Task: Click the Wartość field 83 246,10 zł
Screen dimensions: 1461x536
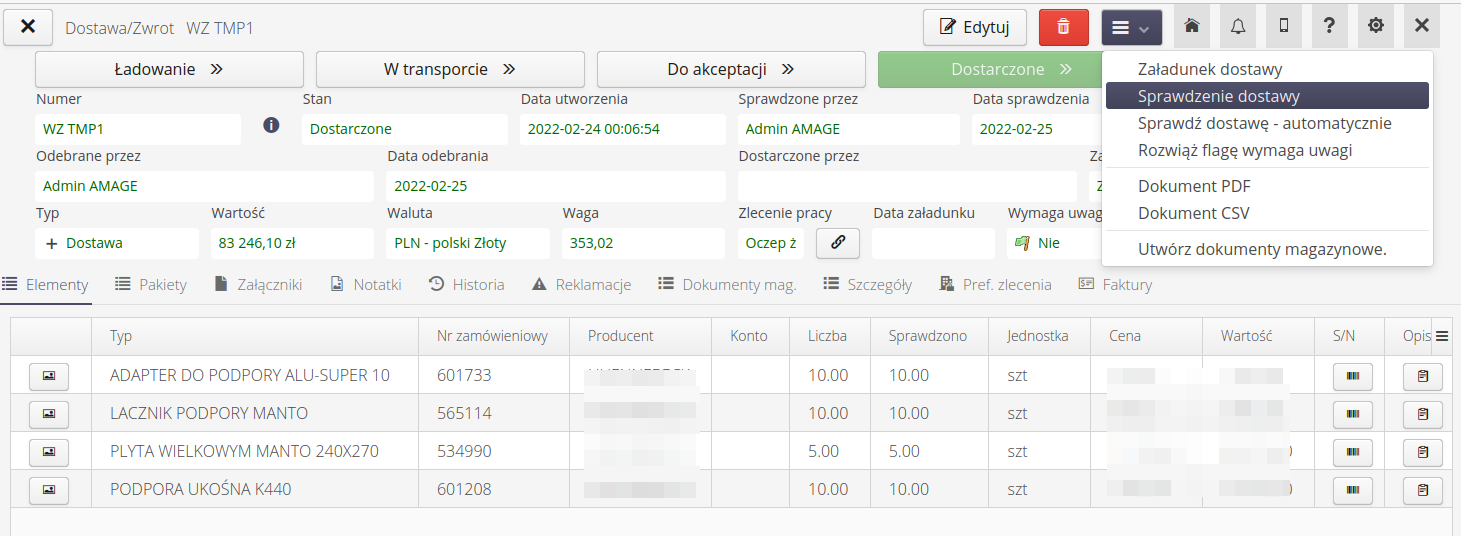Action: (293, 243)
